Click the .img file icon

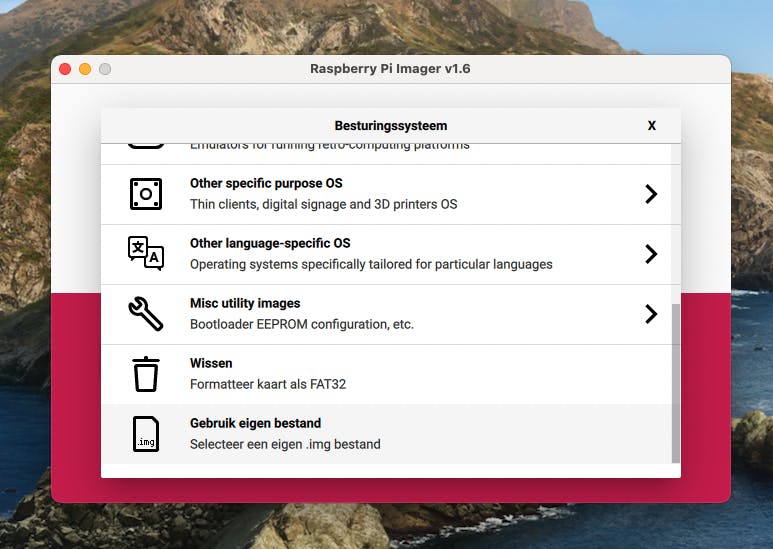[146, 434]
